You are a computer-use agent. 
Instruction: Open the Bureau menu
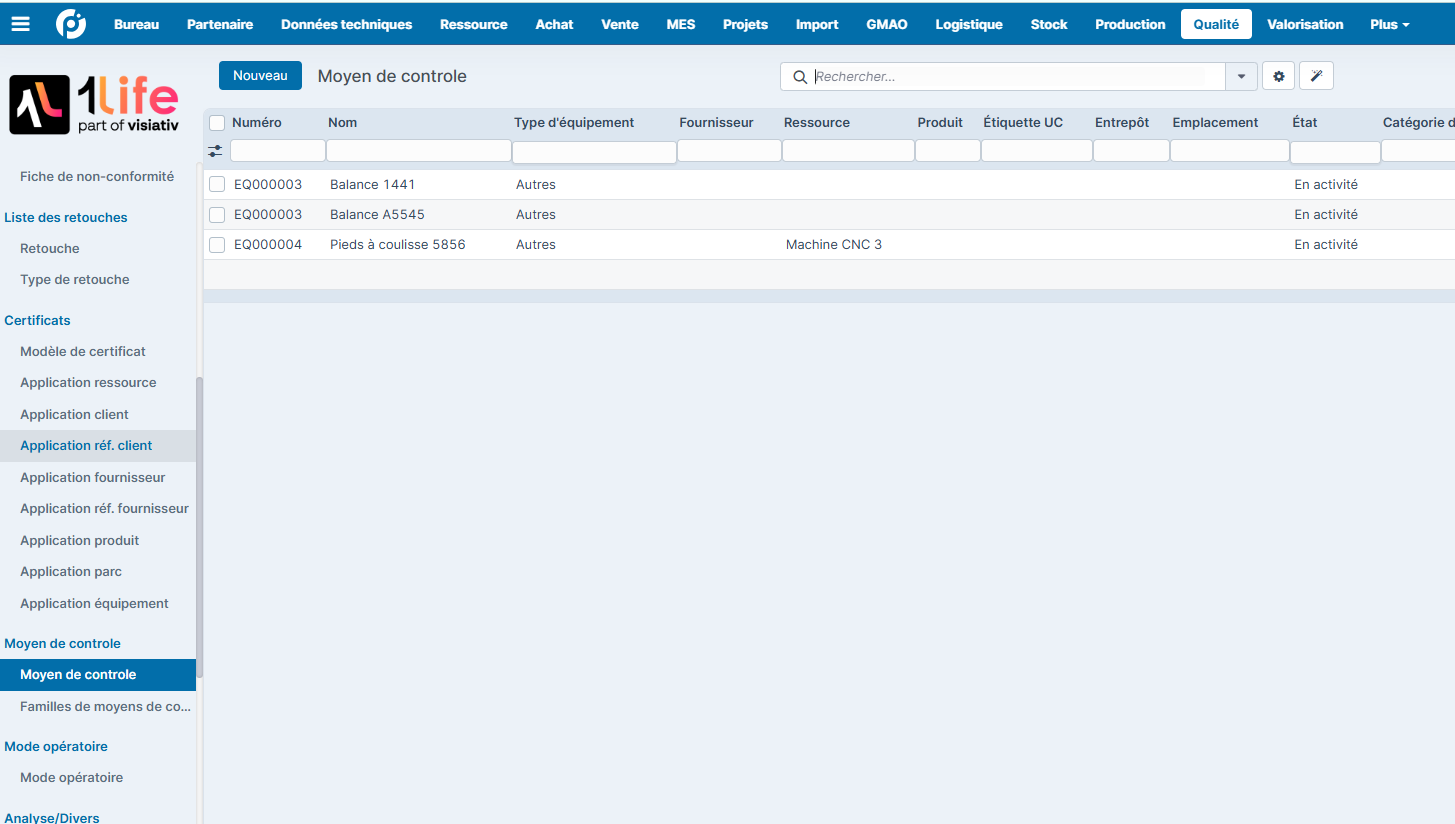136,24
